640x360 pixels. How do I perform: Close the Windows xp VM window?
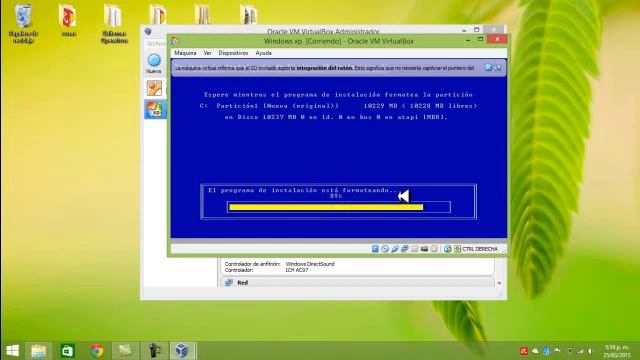point(497,40)
